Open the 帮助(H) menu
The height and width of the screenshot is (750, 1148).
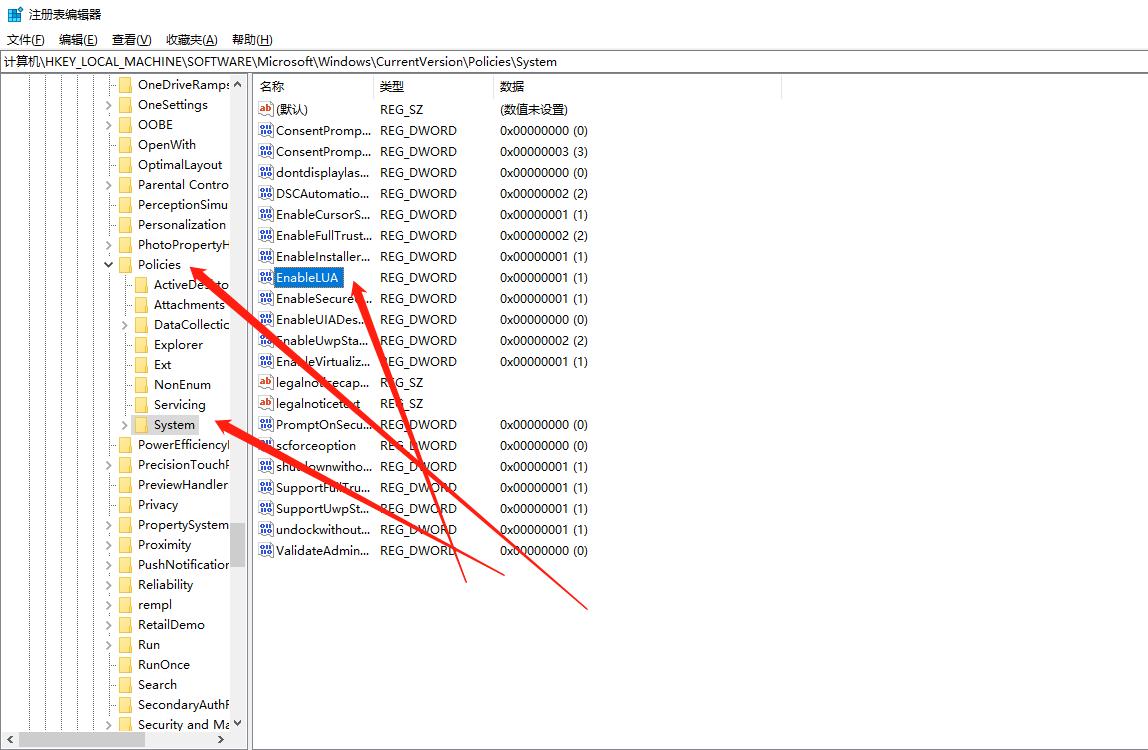pos(252,40)
